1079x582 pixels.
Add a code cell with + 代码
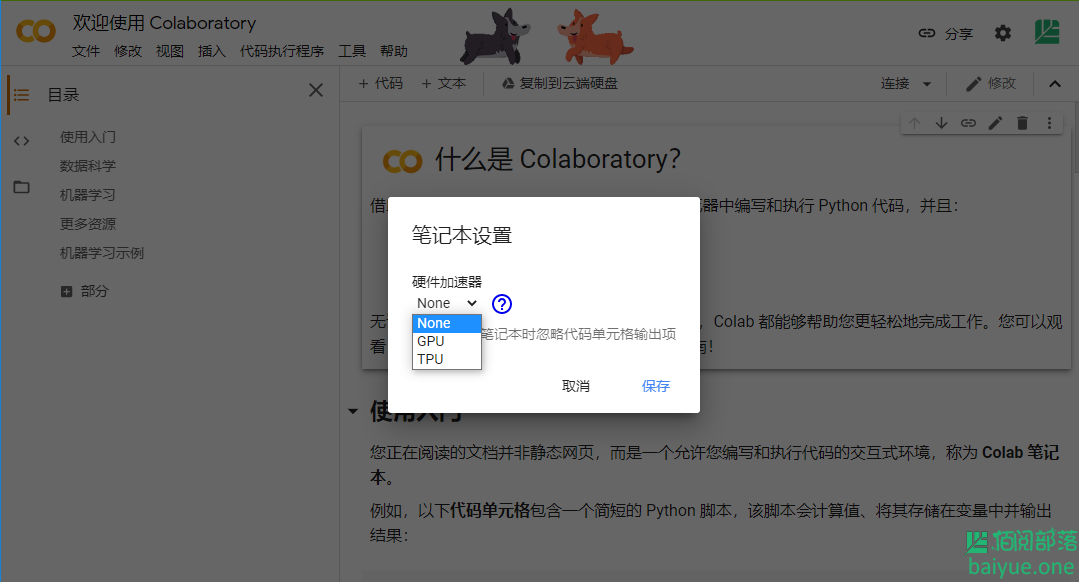[381, 83]
